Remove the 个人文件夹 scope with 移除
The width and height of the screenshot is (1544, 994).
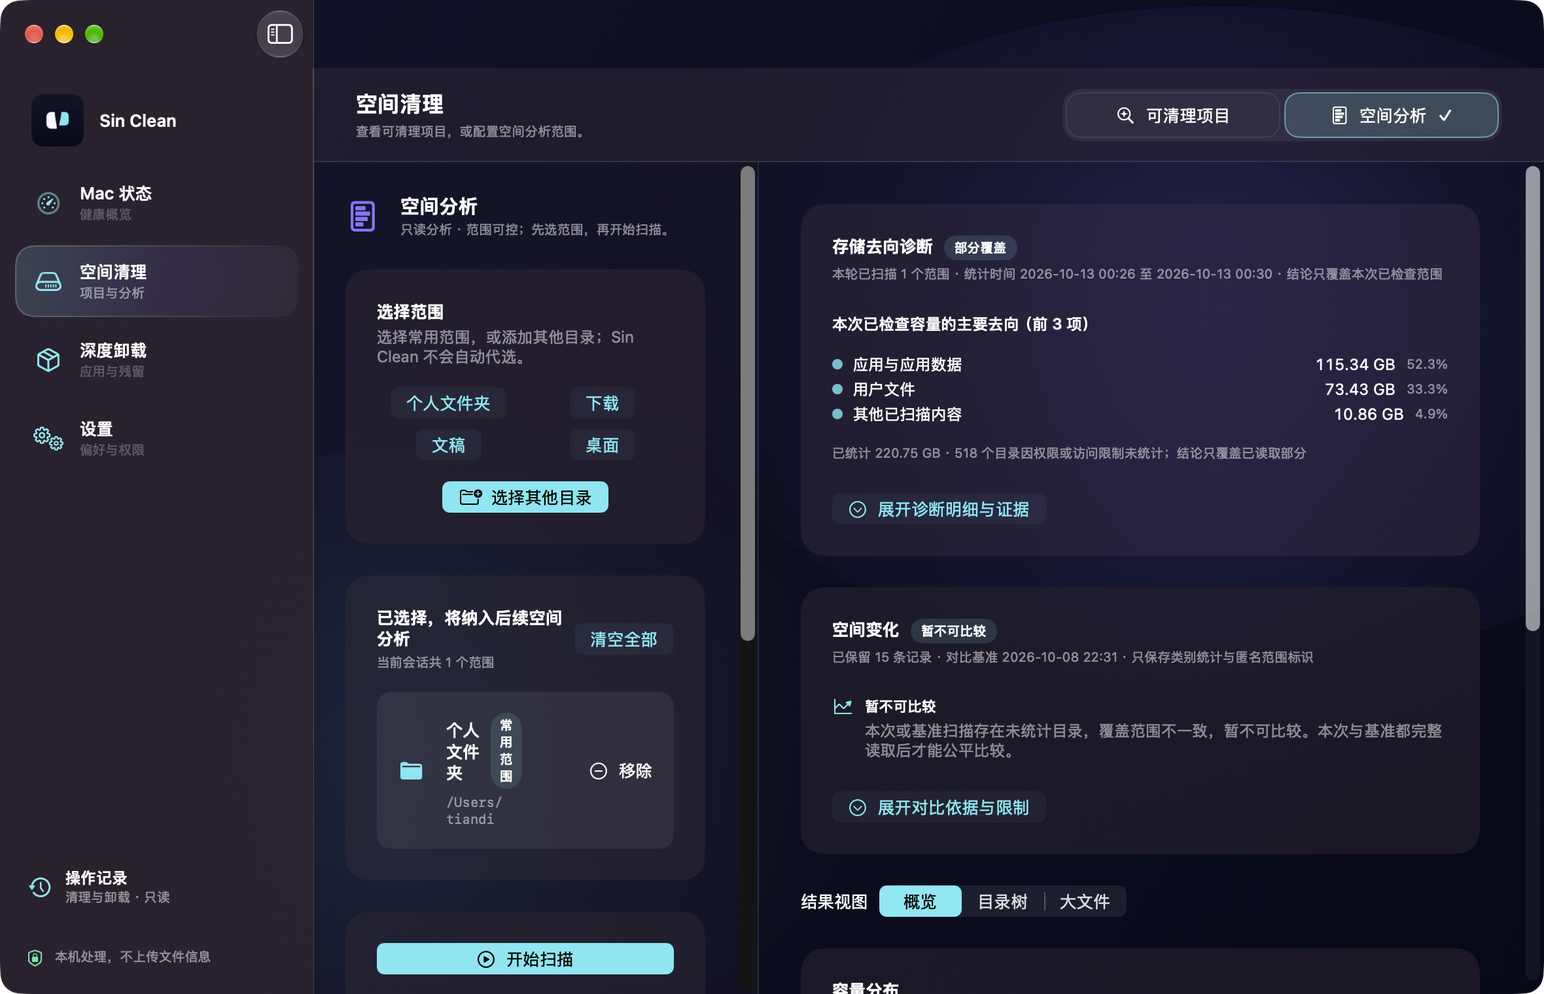[621, 771]
